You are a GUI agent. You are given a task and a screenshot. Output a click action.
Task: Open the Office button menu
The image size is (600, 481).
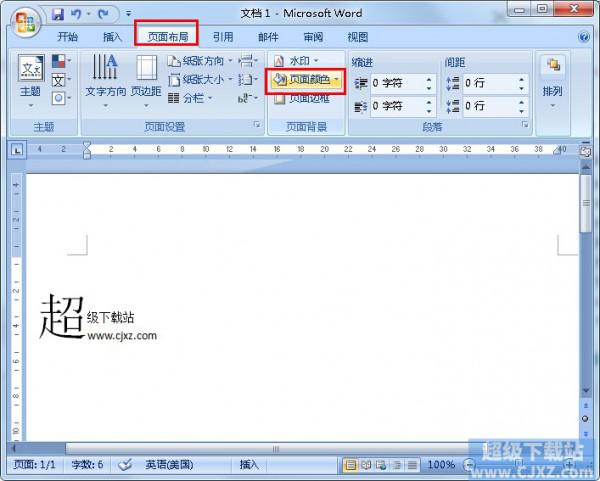click(25, 21)
